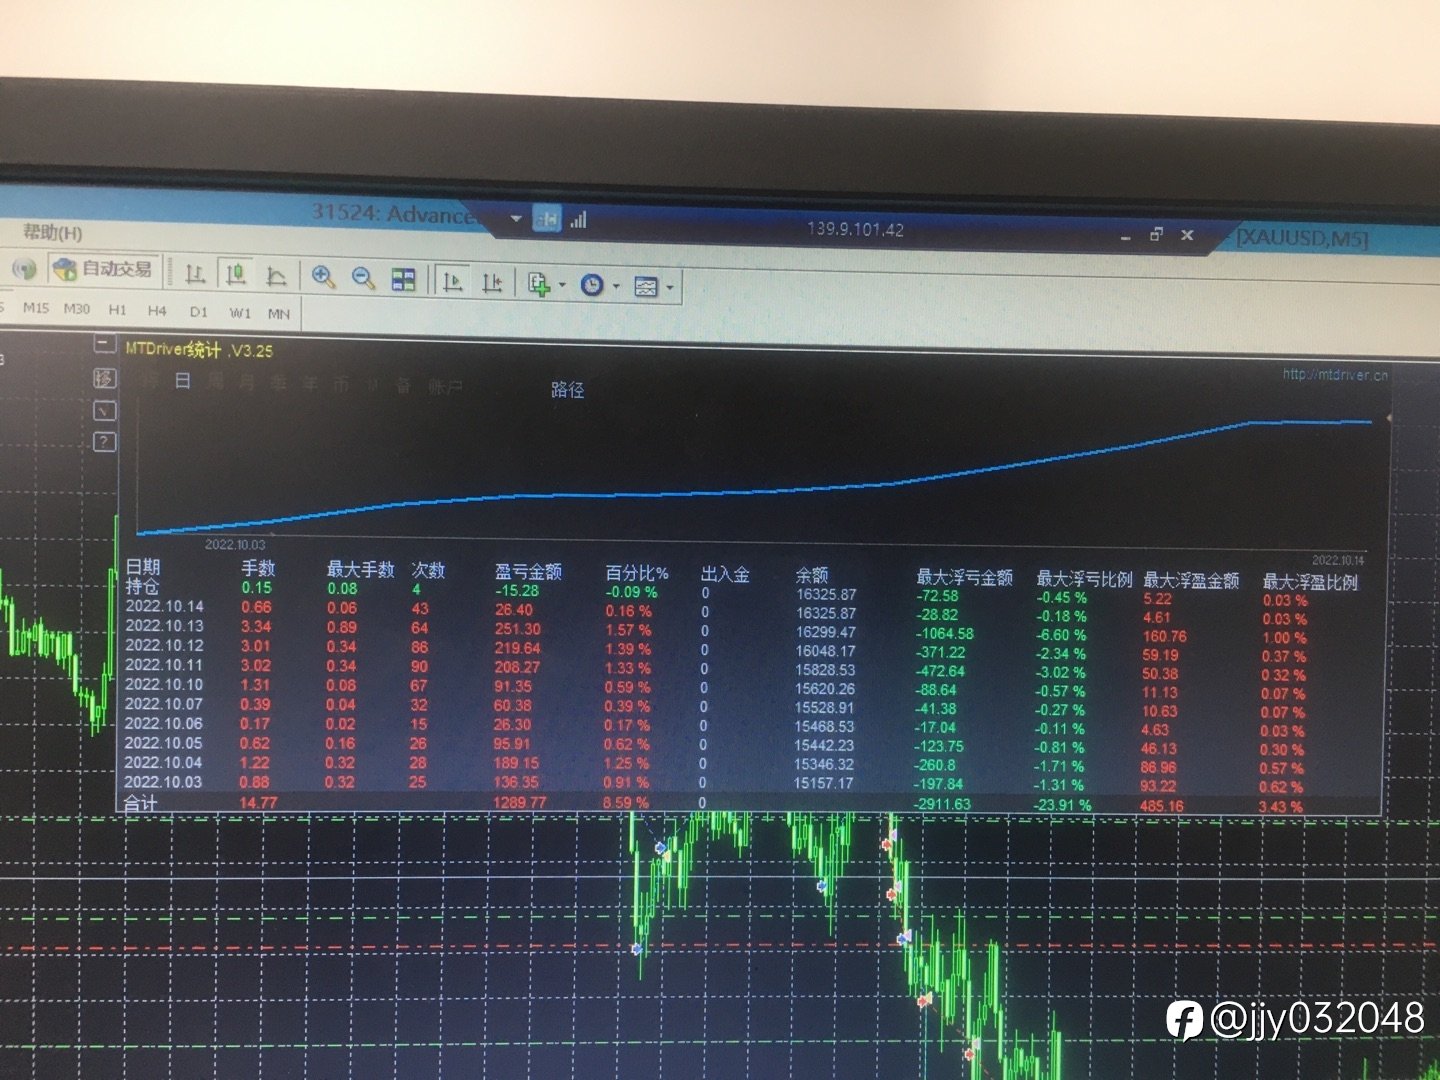The image size is (1440, 1080).
Task: Select the H1 timeframe
Action: [118, 310]
